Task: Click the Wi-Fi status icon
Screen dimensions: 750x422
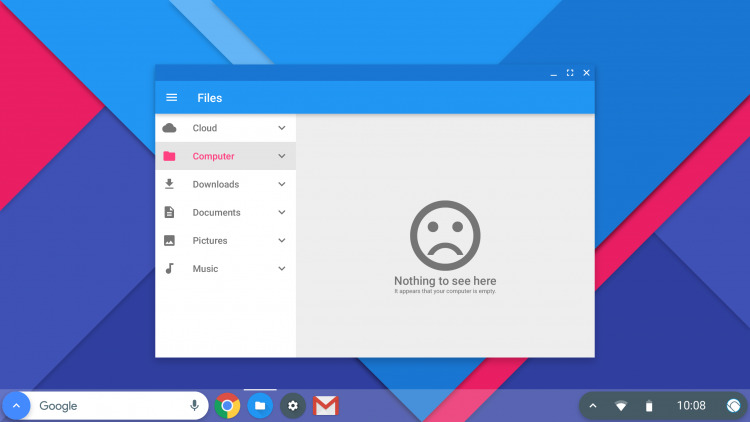Action: 621,406
